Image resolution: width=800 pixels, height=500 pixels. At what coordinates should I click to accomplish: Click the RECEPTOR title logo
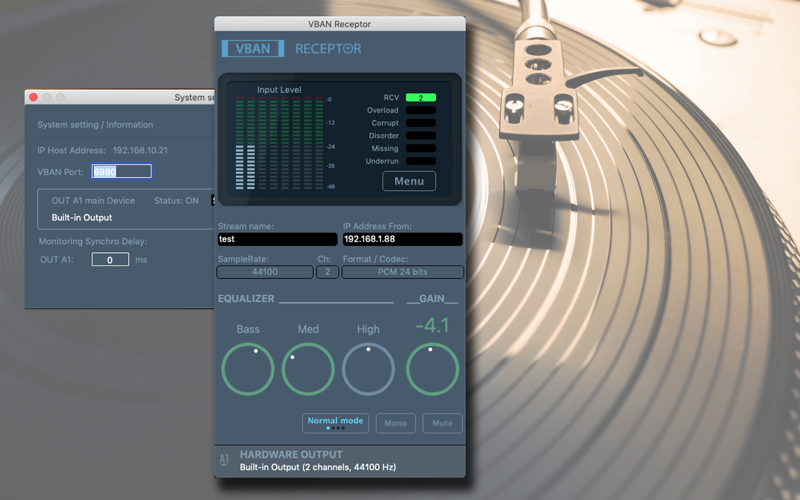(x=328, y=48)
